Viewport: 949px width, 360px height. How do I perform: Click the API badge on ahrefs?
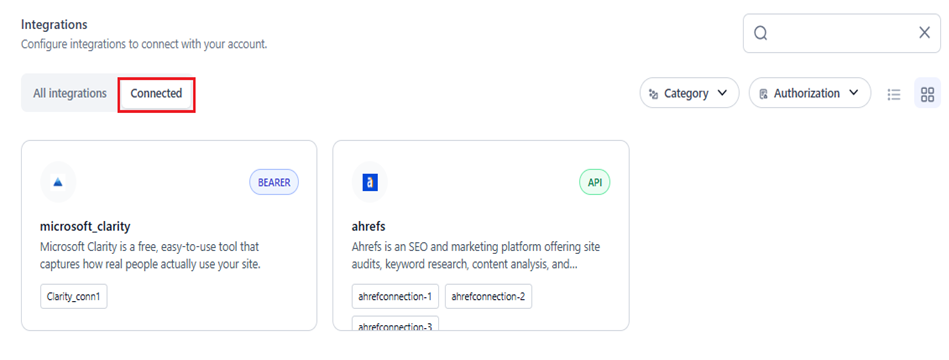(x=595, y=182)
